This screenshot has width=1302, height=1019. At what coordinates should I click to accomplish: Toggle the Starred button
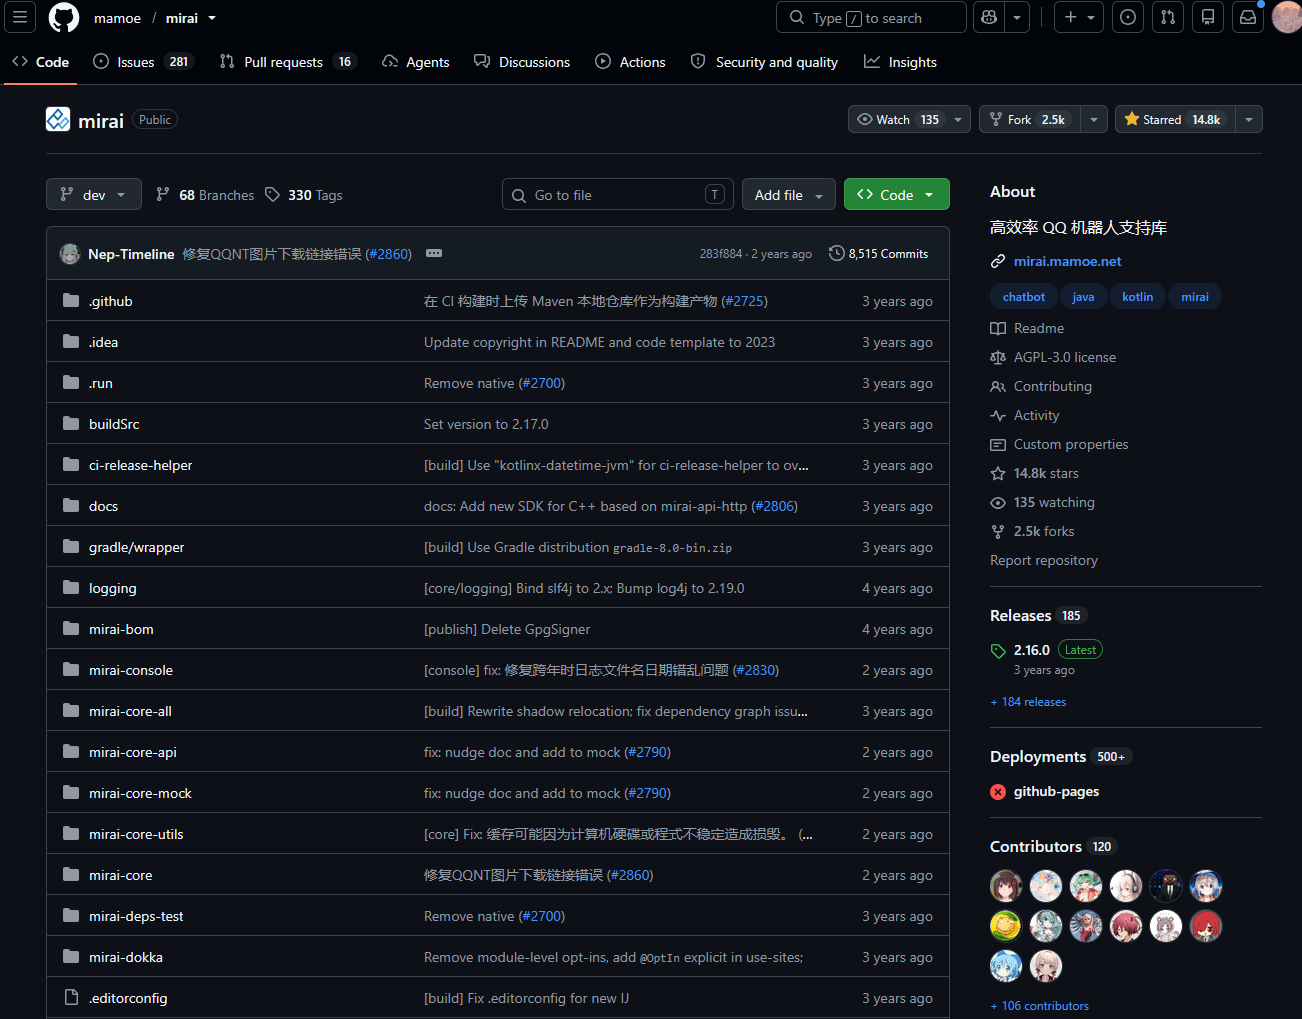coord(1175,119)
